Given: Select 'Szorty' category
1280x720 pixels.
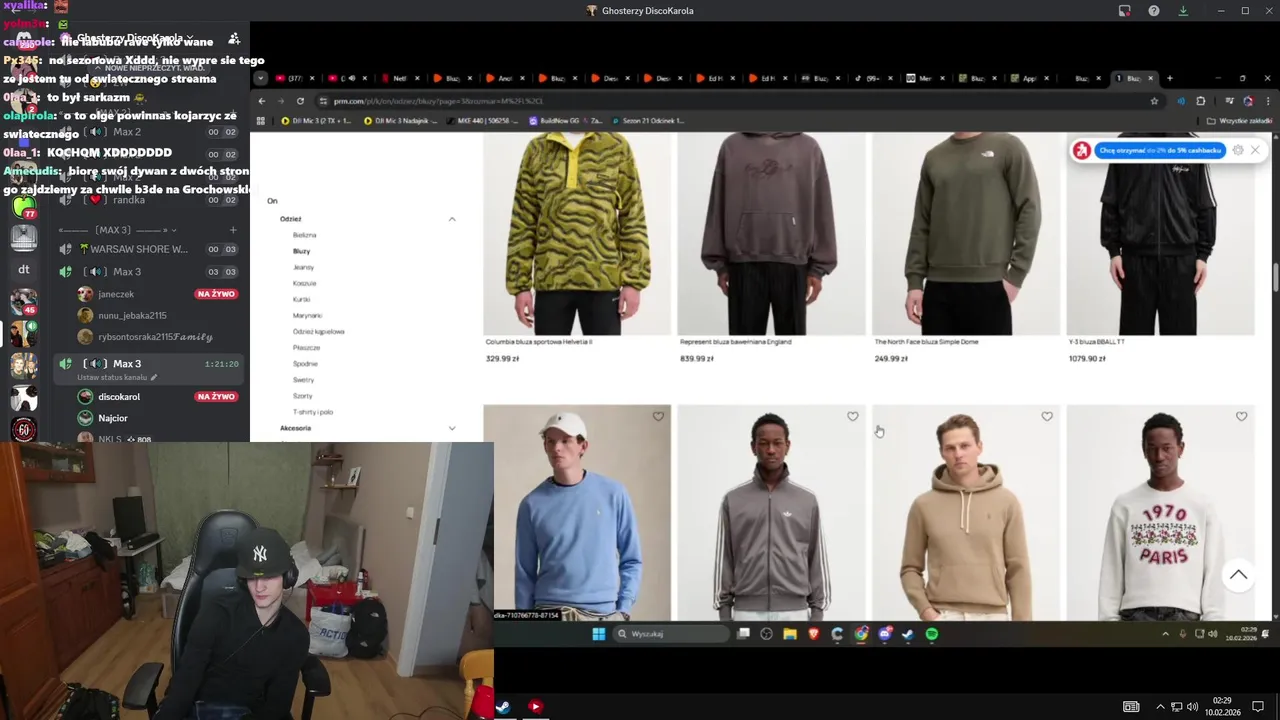Looking at the screenshot, I should coord(302,396).
